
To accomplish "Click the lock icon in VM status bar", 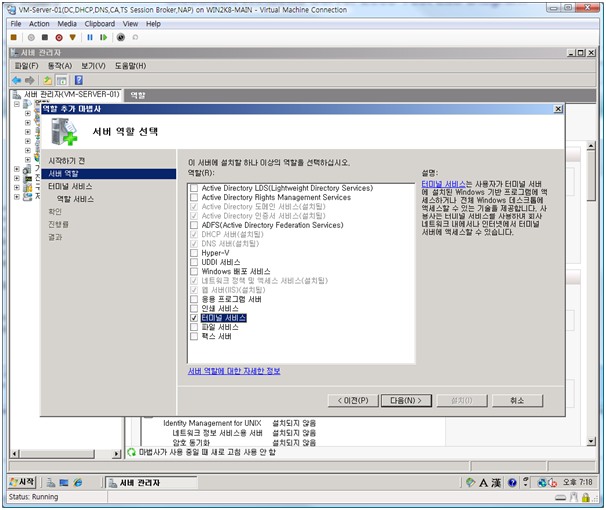I will coord(586,497).
